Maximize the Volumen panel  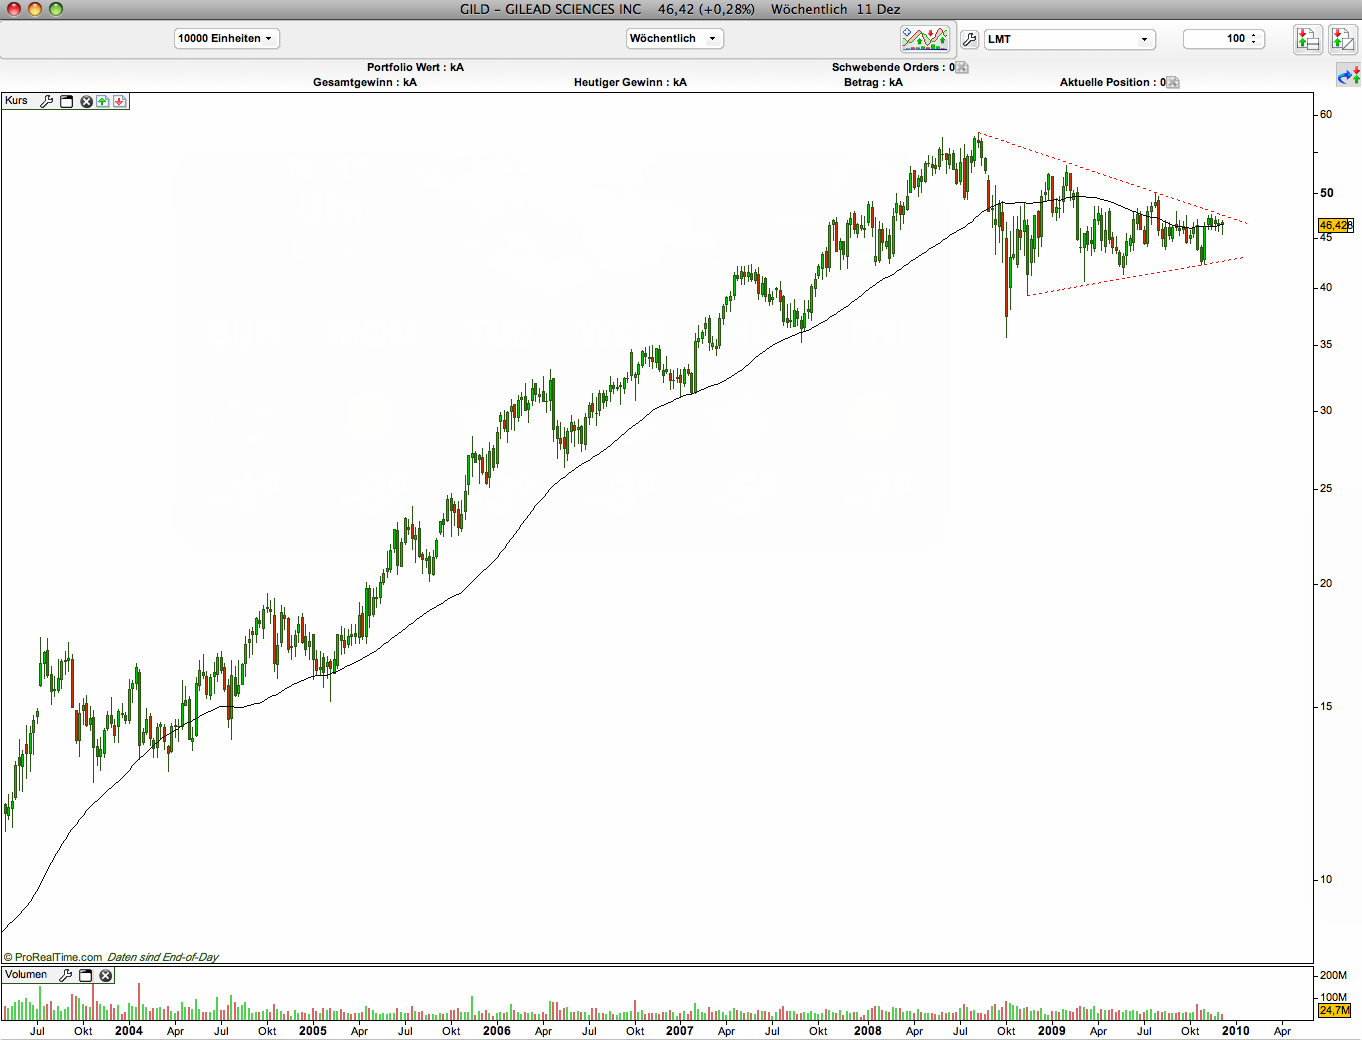(86, 975)
